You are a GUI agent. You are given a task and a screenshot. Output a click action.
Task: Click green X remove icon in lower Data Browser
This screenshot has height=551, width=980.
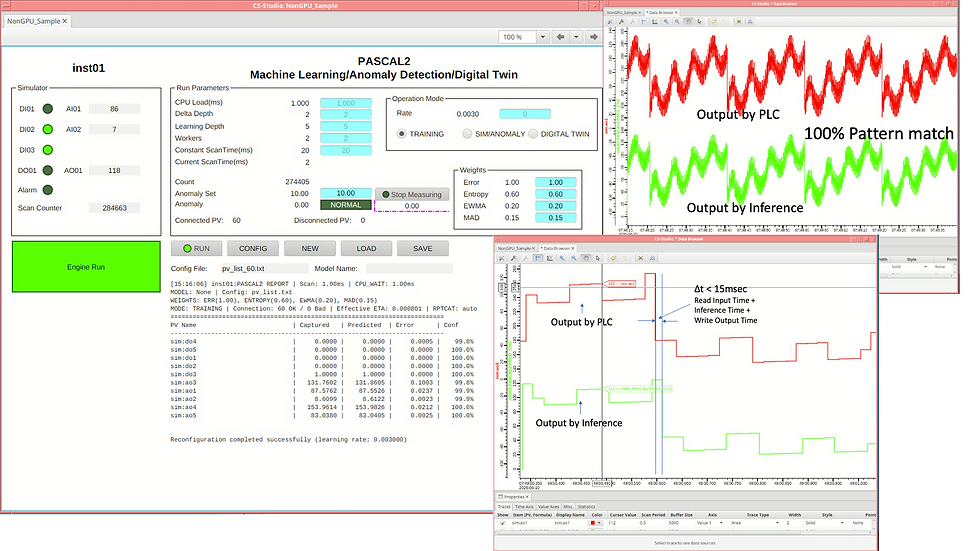pyautogui.click(x=640, y=258)
